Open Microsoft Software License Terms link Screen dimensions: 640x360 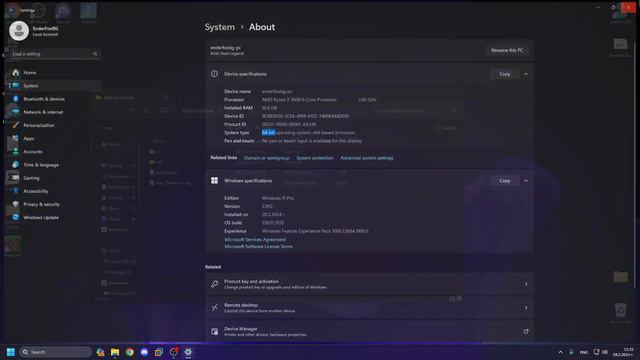pyautogui.click(x=258, y=247)
